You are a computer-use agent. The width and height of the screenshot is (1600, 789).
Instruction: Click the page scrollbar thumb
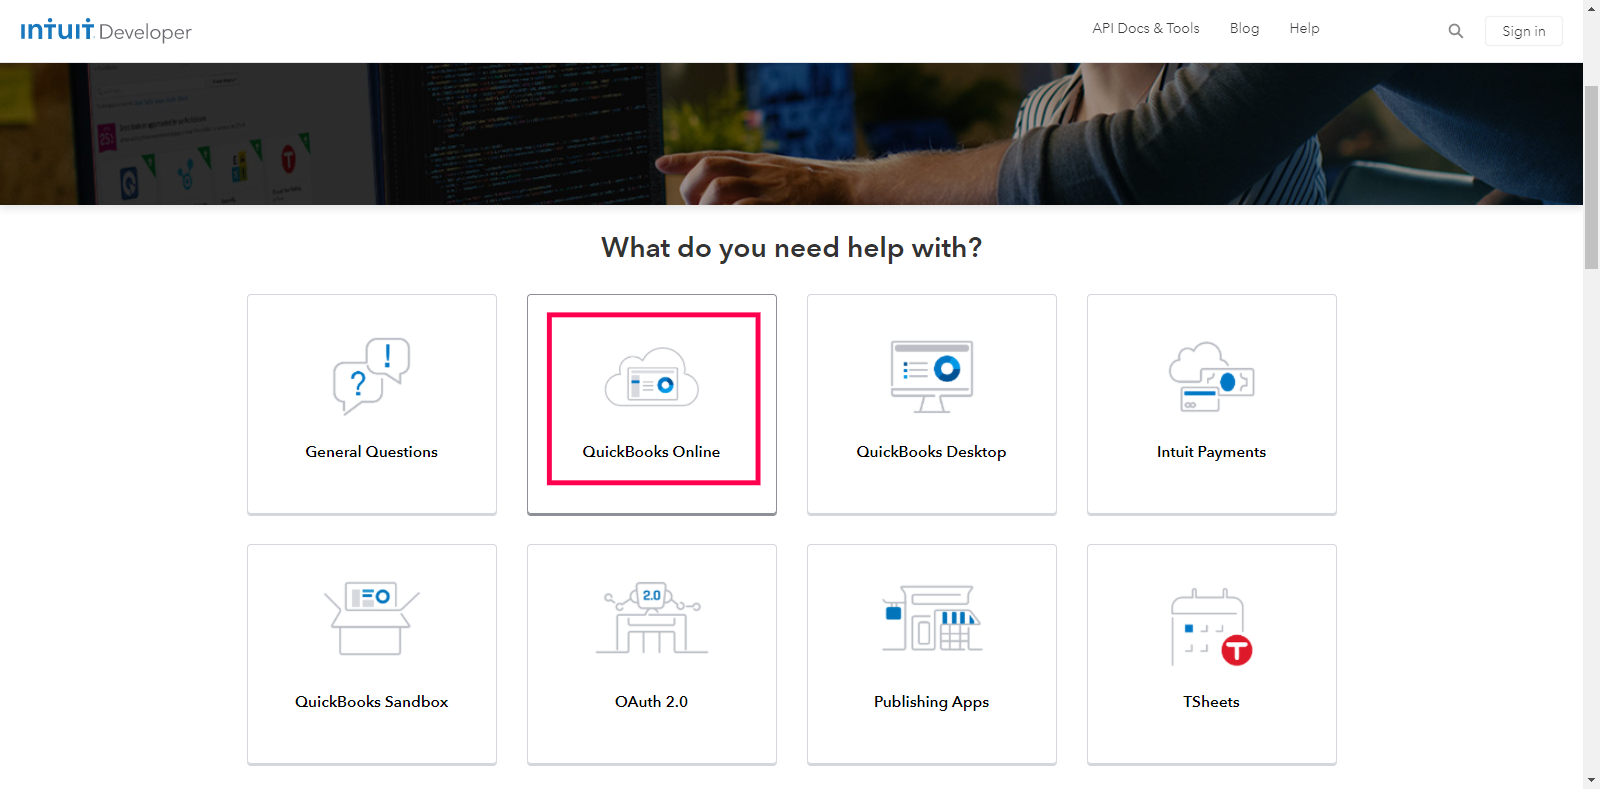click(x=1592, y=177)
